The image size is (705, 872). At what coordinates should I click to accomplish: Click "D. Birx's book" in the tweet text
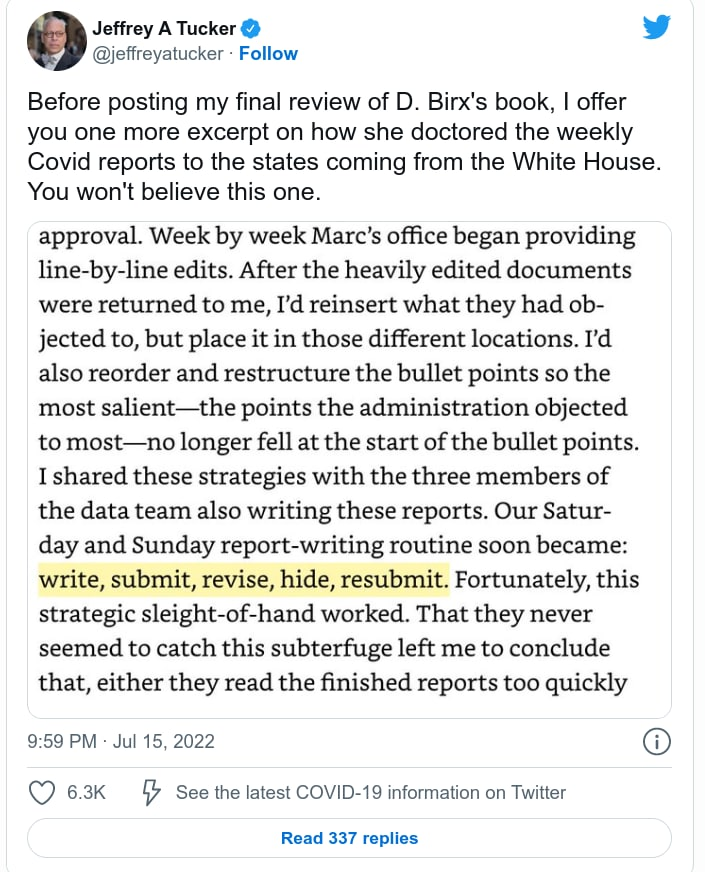[396, 102]
